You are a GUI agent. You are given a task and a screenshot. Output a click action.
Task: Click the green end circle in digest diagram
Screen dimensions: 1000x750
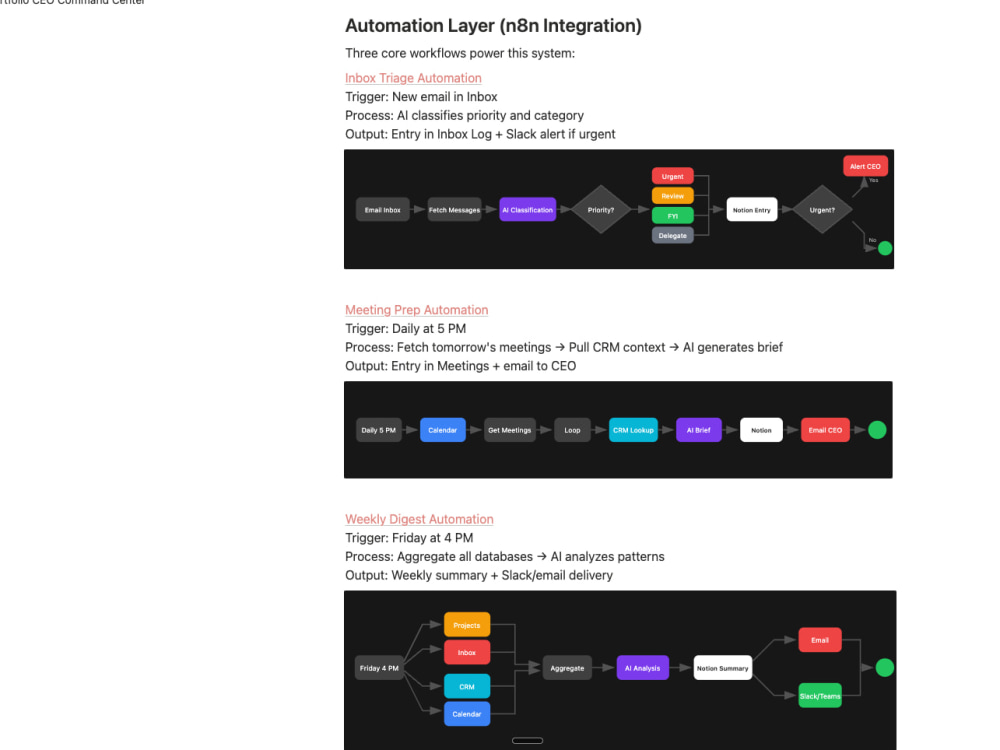click(x=884, y=668)
